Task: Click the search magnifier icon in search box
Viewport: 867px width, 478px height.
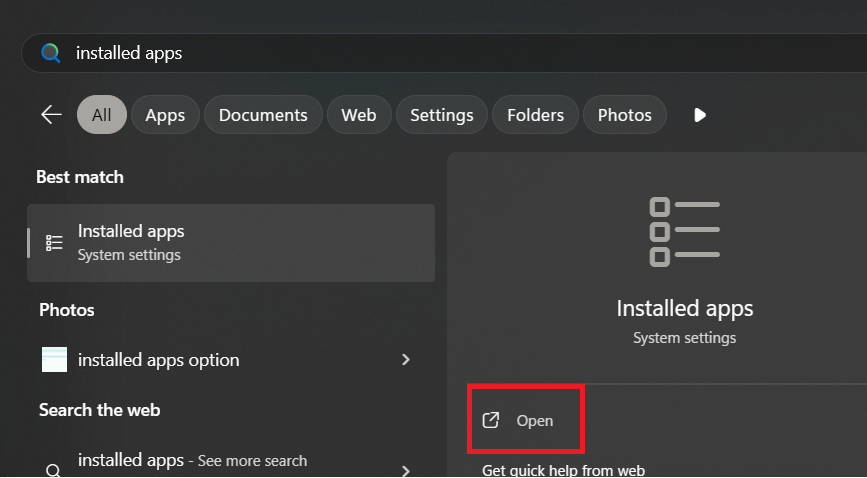Action: [50, 53]
